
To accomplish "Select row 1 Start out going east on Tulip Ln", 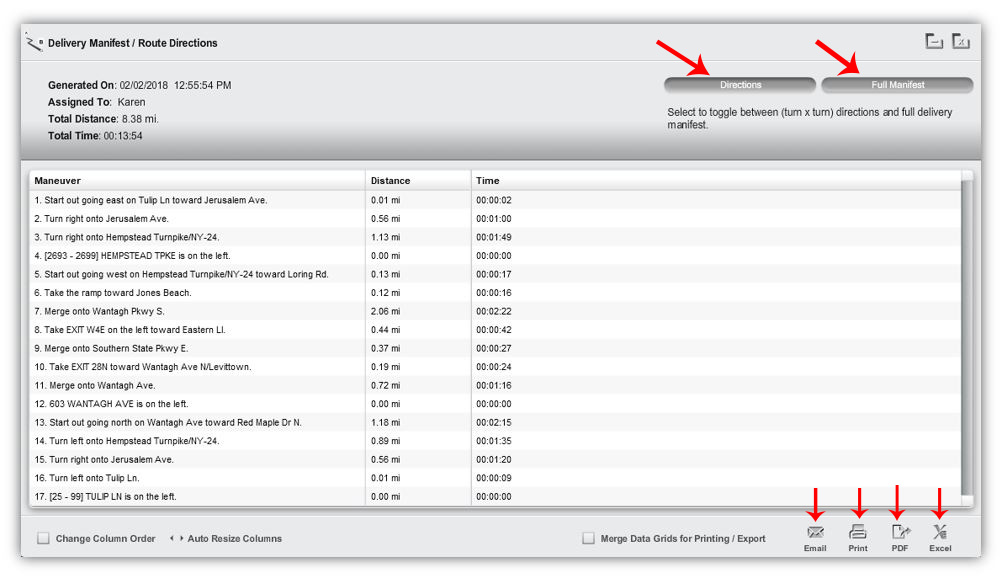I will (495, 200).
